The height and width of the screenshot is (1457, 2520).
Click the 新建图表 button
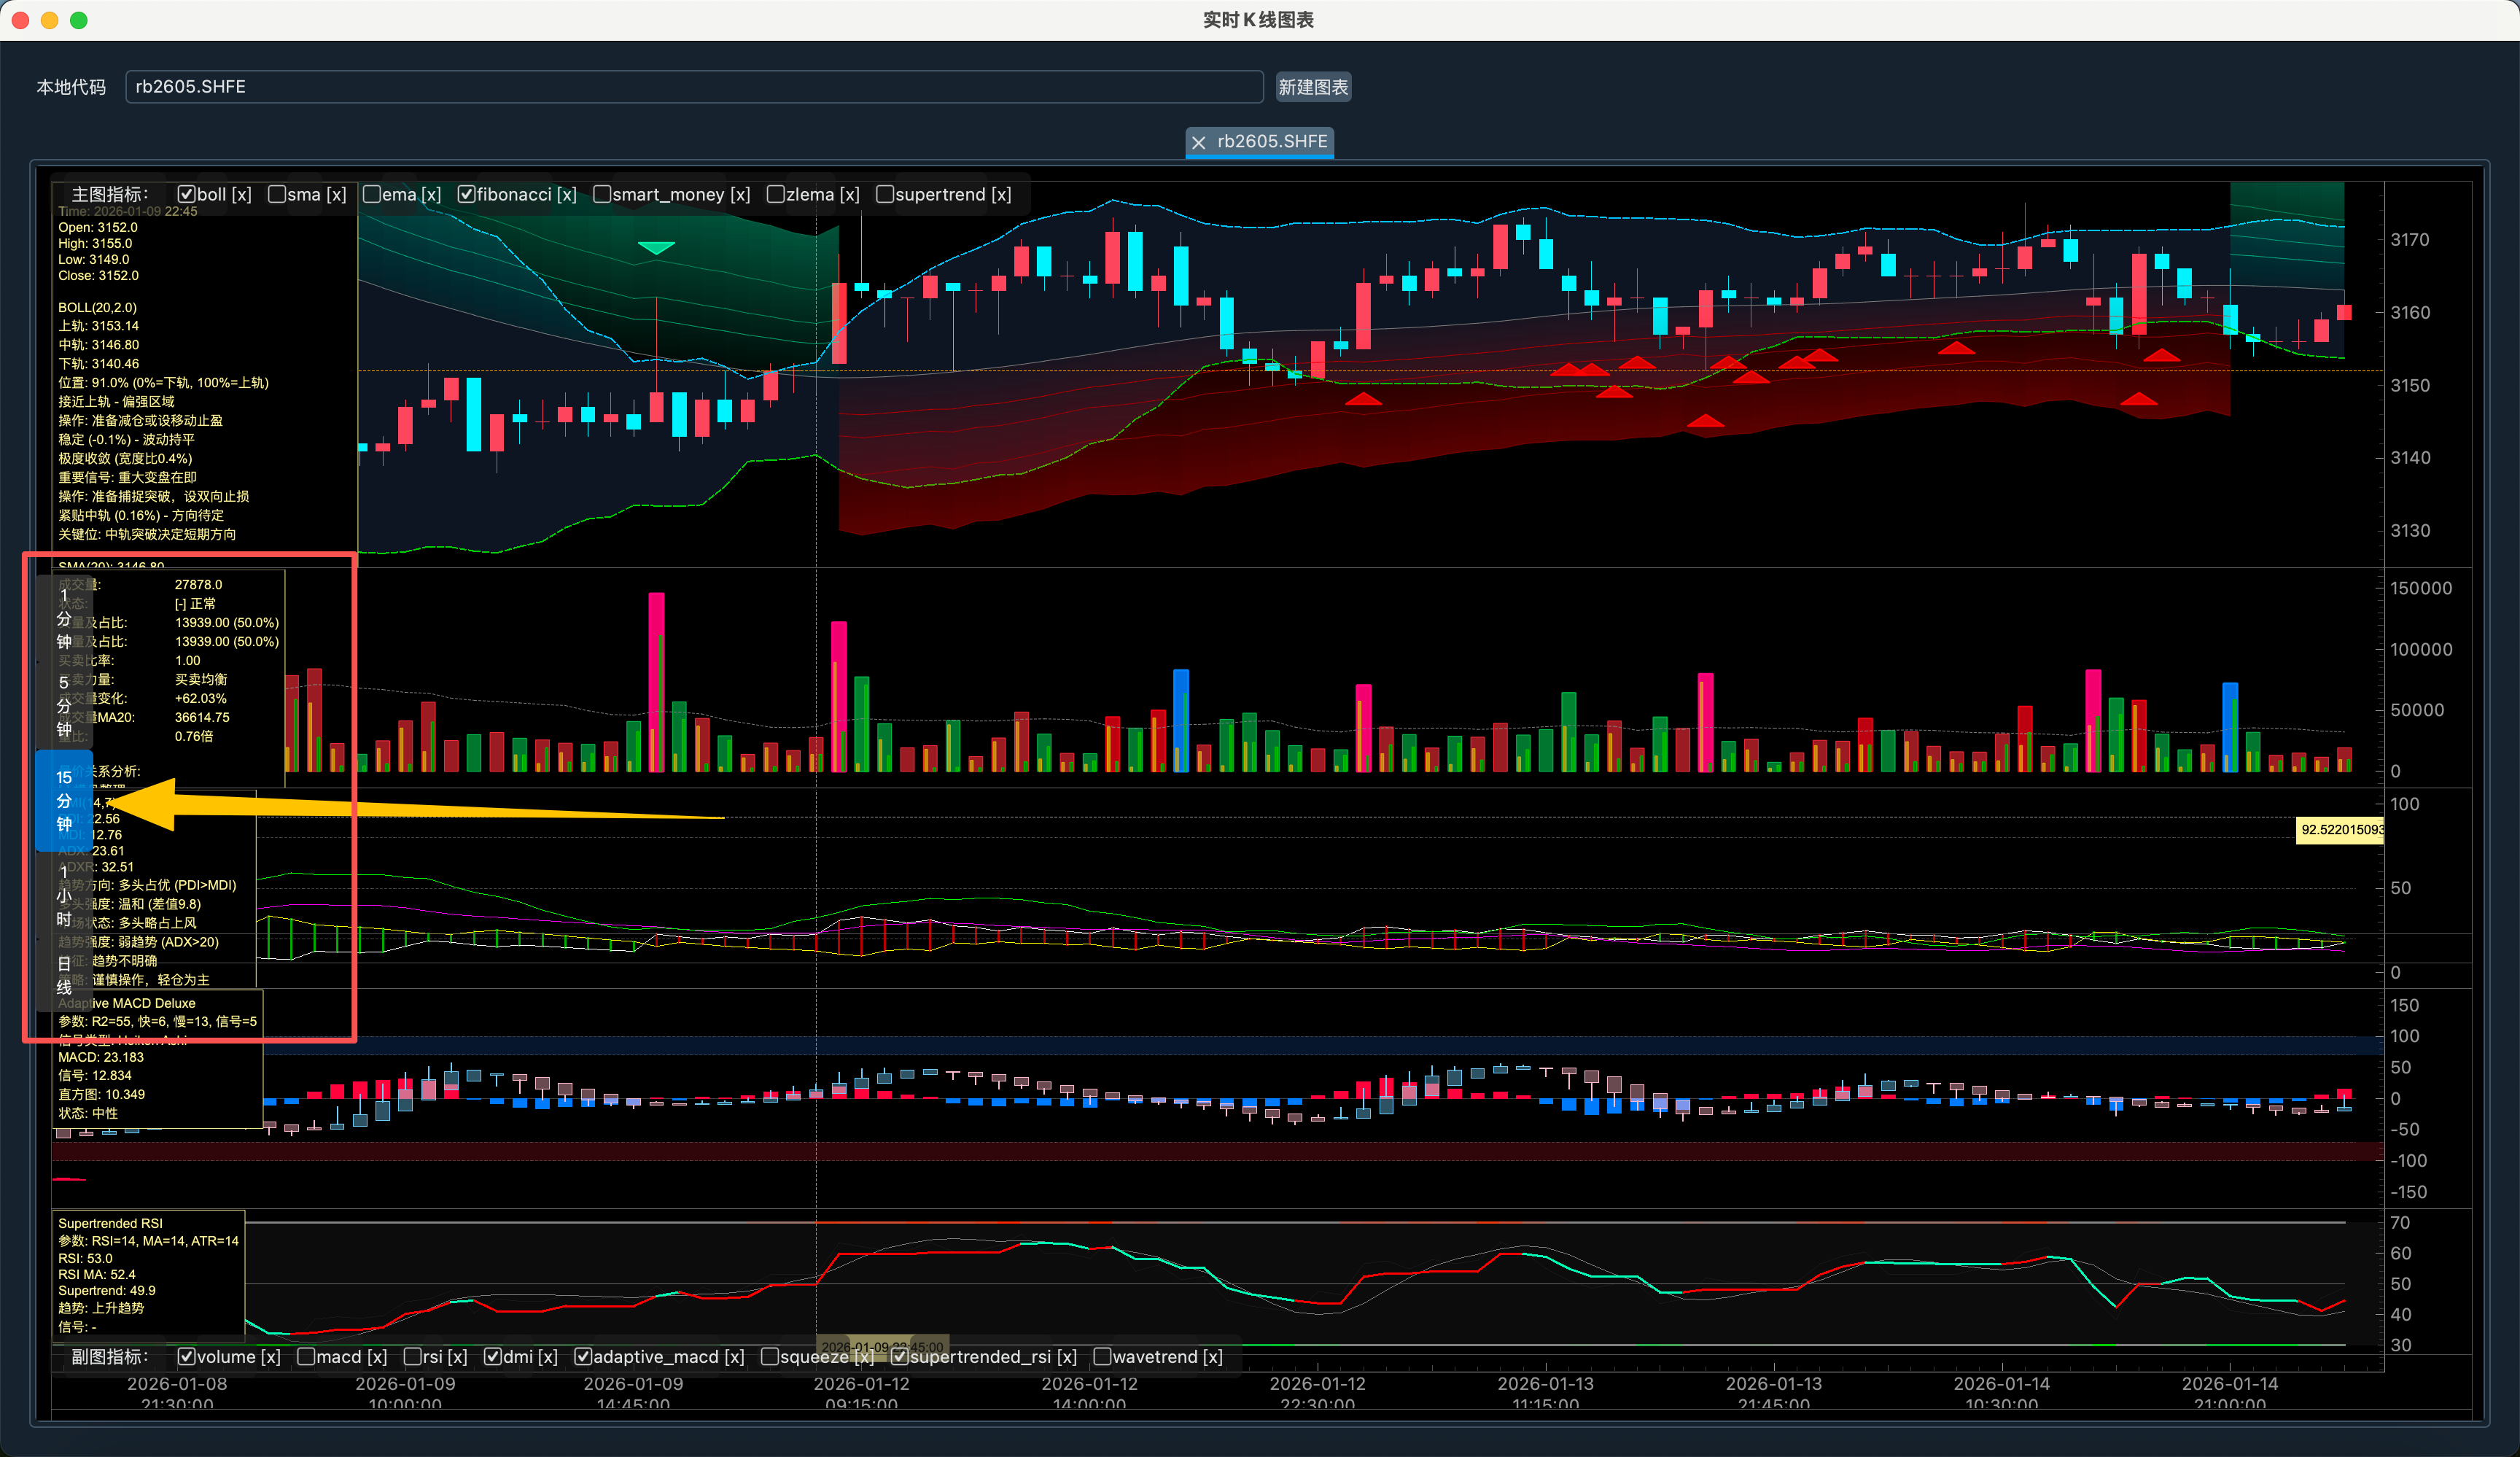[x=1313, y=87]
